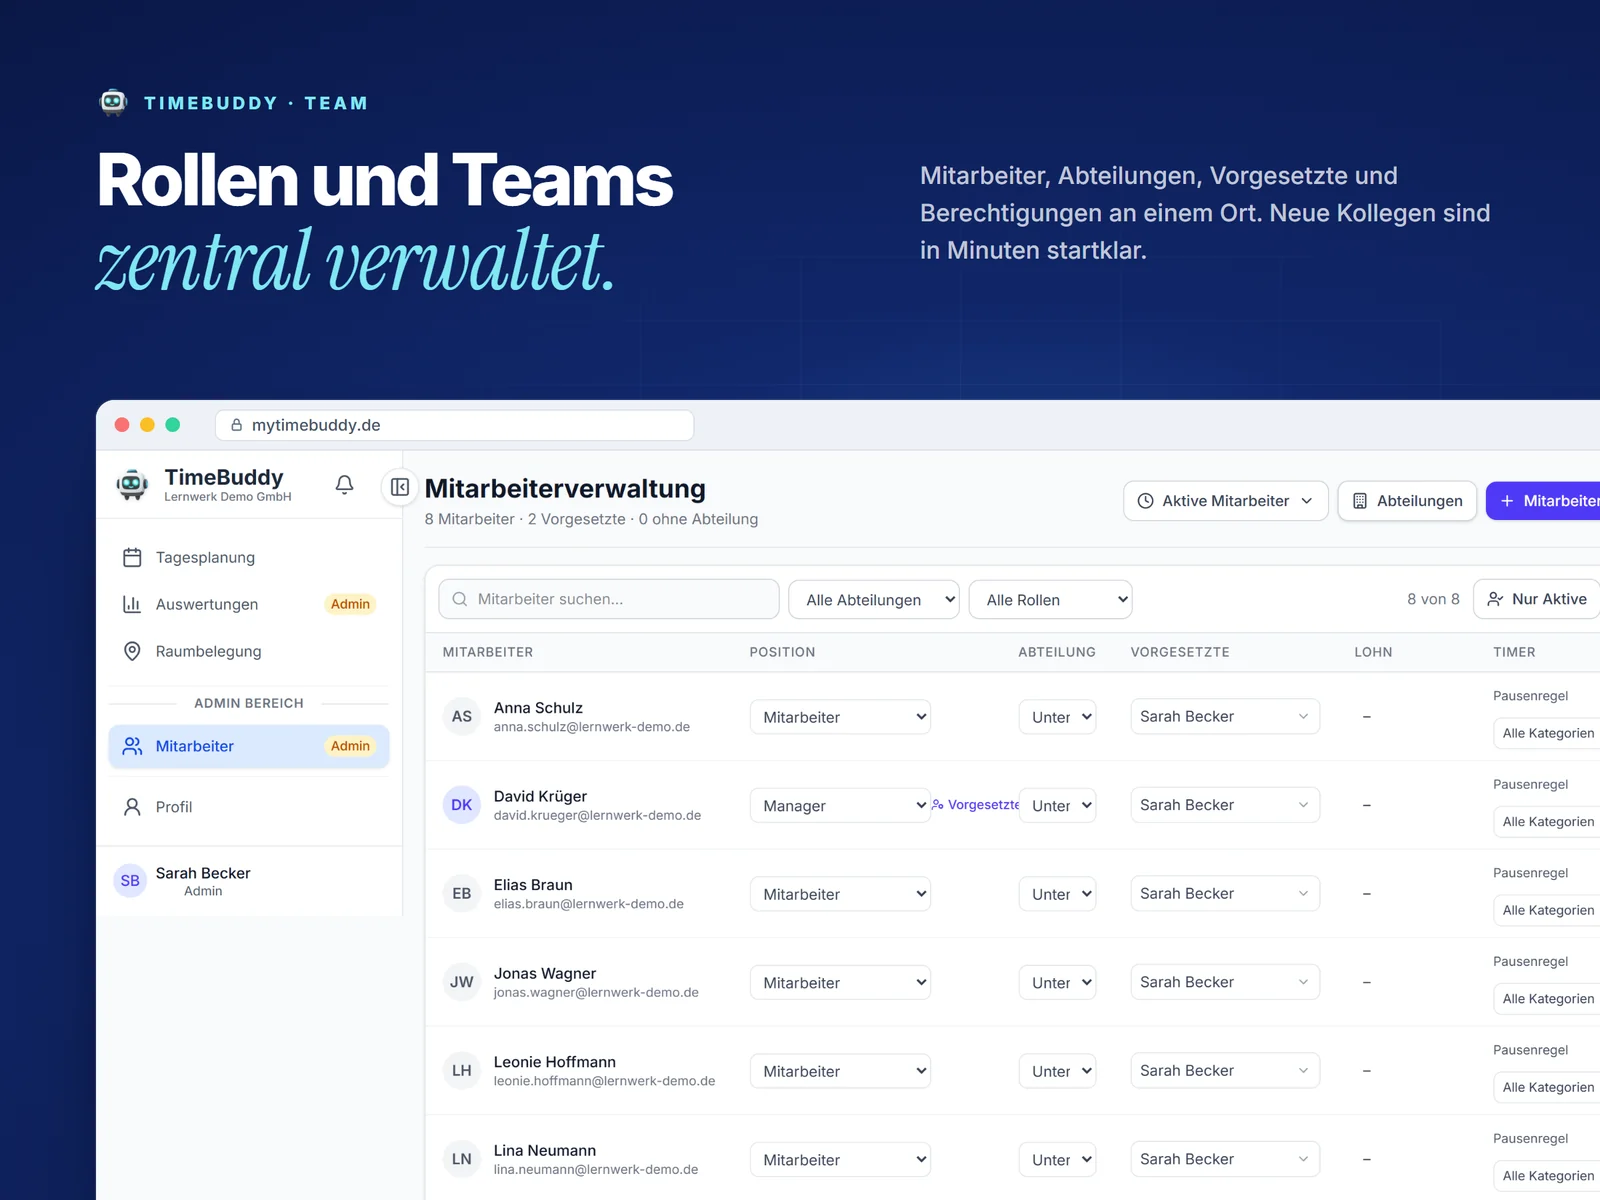Click search magnifier icon in Mitarbeiter search

pyautogui.click(x=460, y=599)
